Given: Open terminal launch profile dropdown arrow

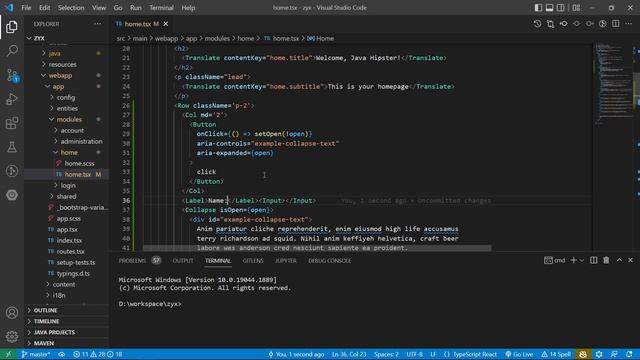Looking at the screenshot, I should click(x=582, y=260).
